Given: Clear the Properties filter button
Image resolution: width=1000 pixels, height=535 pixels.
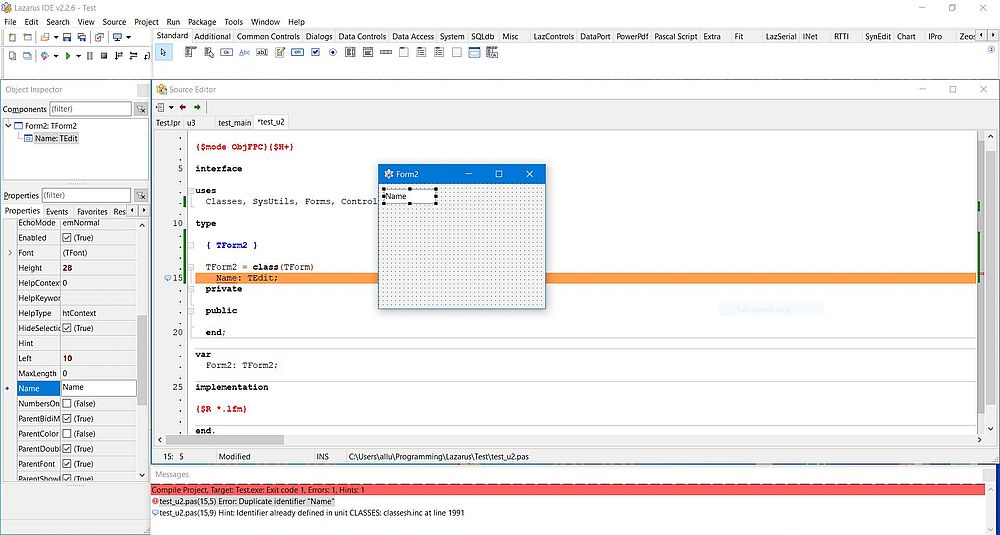Looking at the screenshot, I should tap(141, 195).
